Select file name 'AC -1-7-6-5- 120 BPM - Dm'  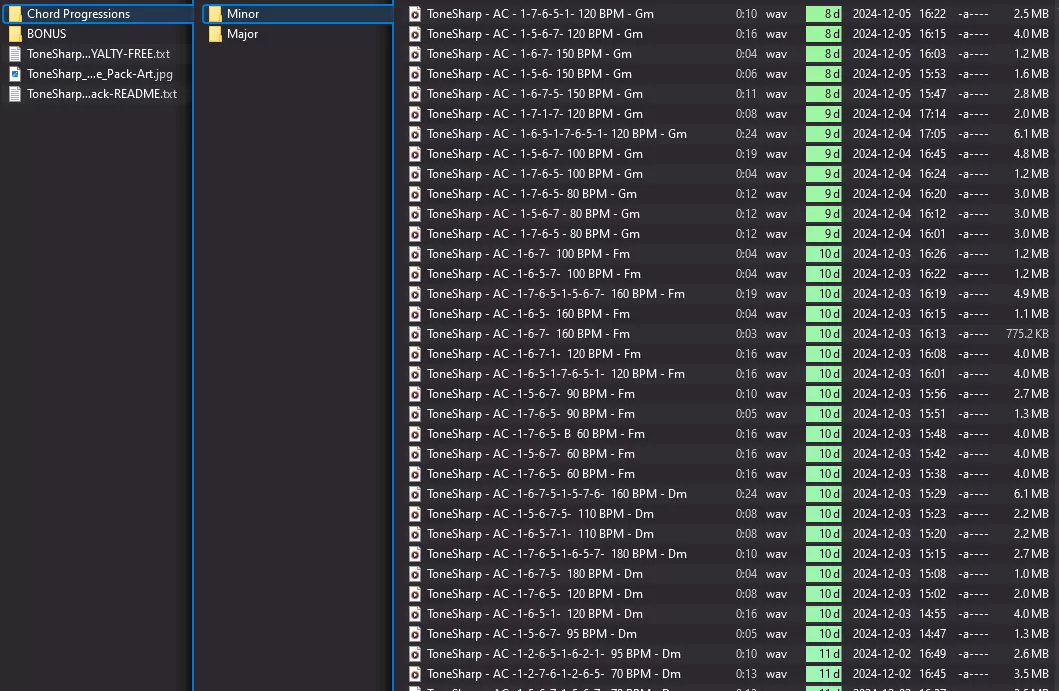[x=535, y=594]
